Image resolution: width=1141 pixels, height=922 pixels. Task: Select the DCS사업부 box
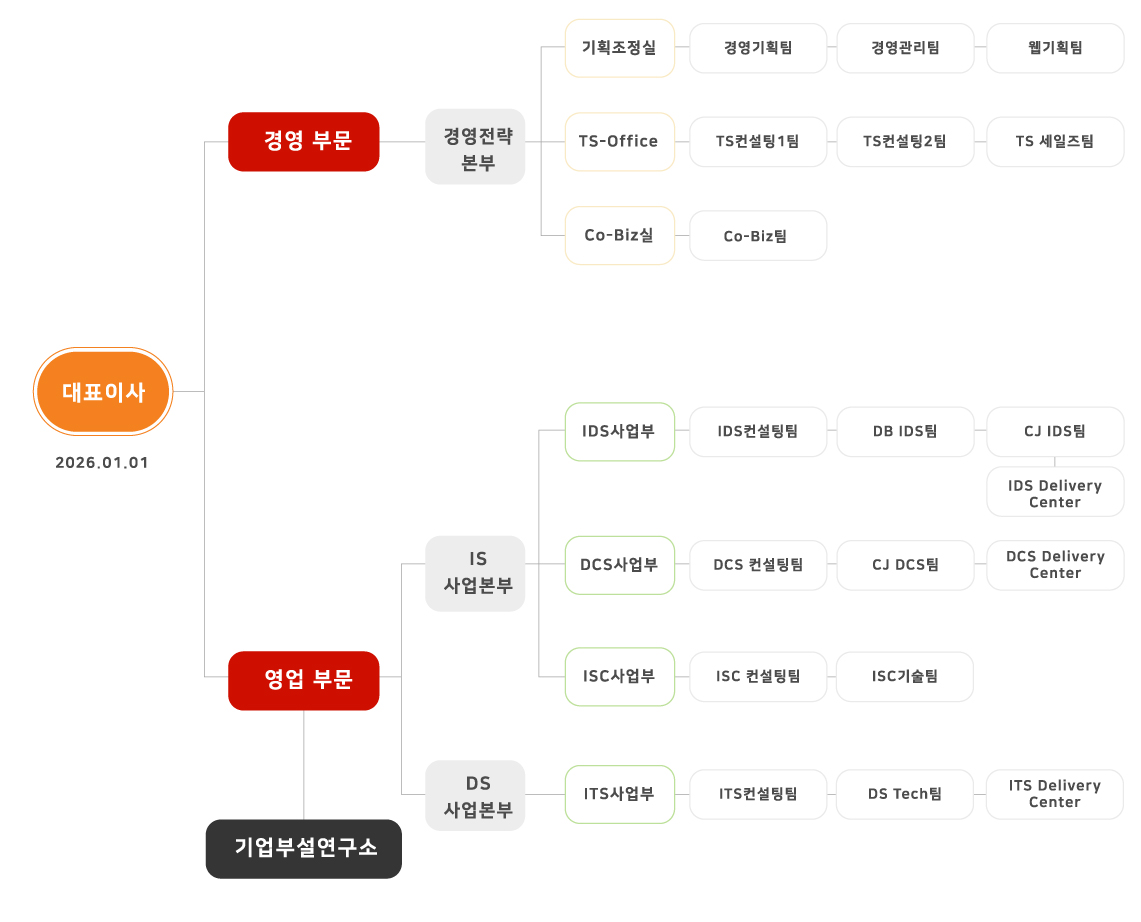click(620, 565)
